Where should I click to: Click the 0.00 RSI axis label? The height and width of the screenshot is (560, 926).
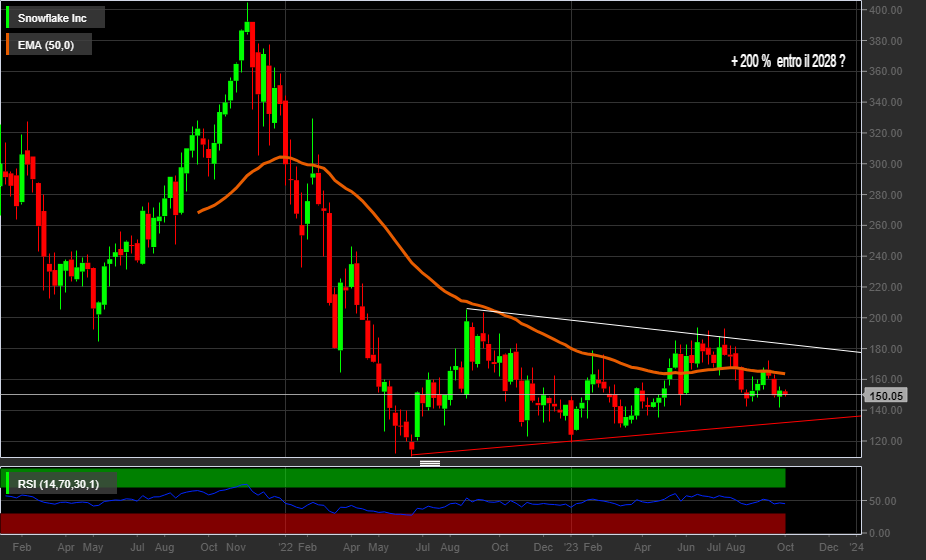coord(880,533)
